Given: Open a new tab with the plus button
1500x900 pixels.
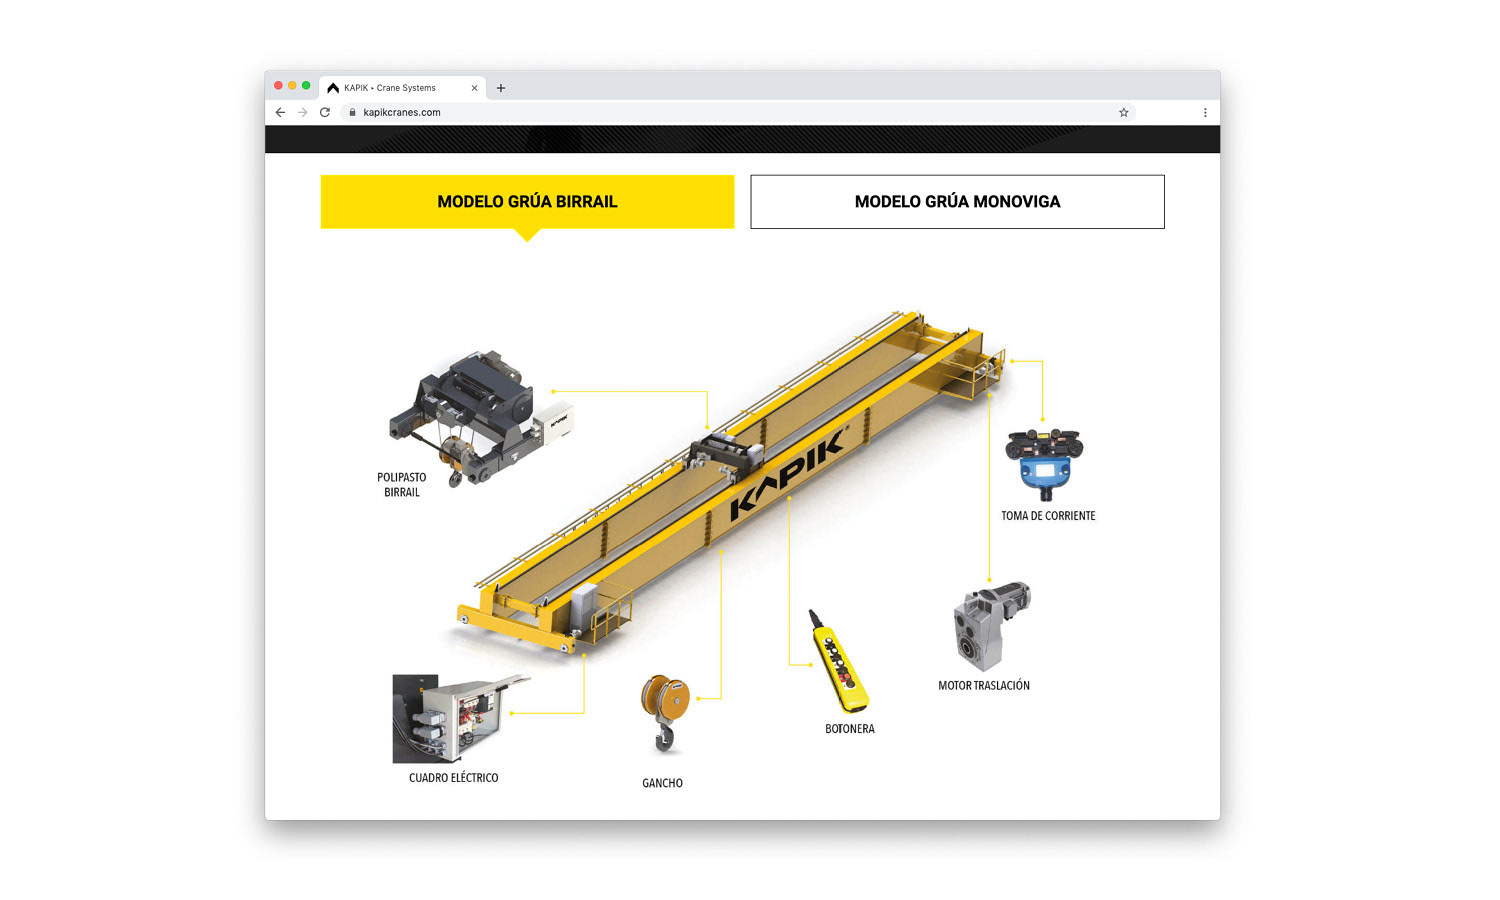Looking at the screenshot, I should pyautogui.click(x=501, y=88).
